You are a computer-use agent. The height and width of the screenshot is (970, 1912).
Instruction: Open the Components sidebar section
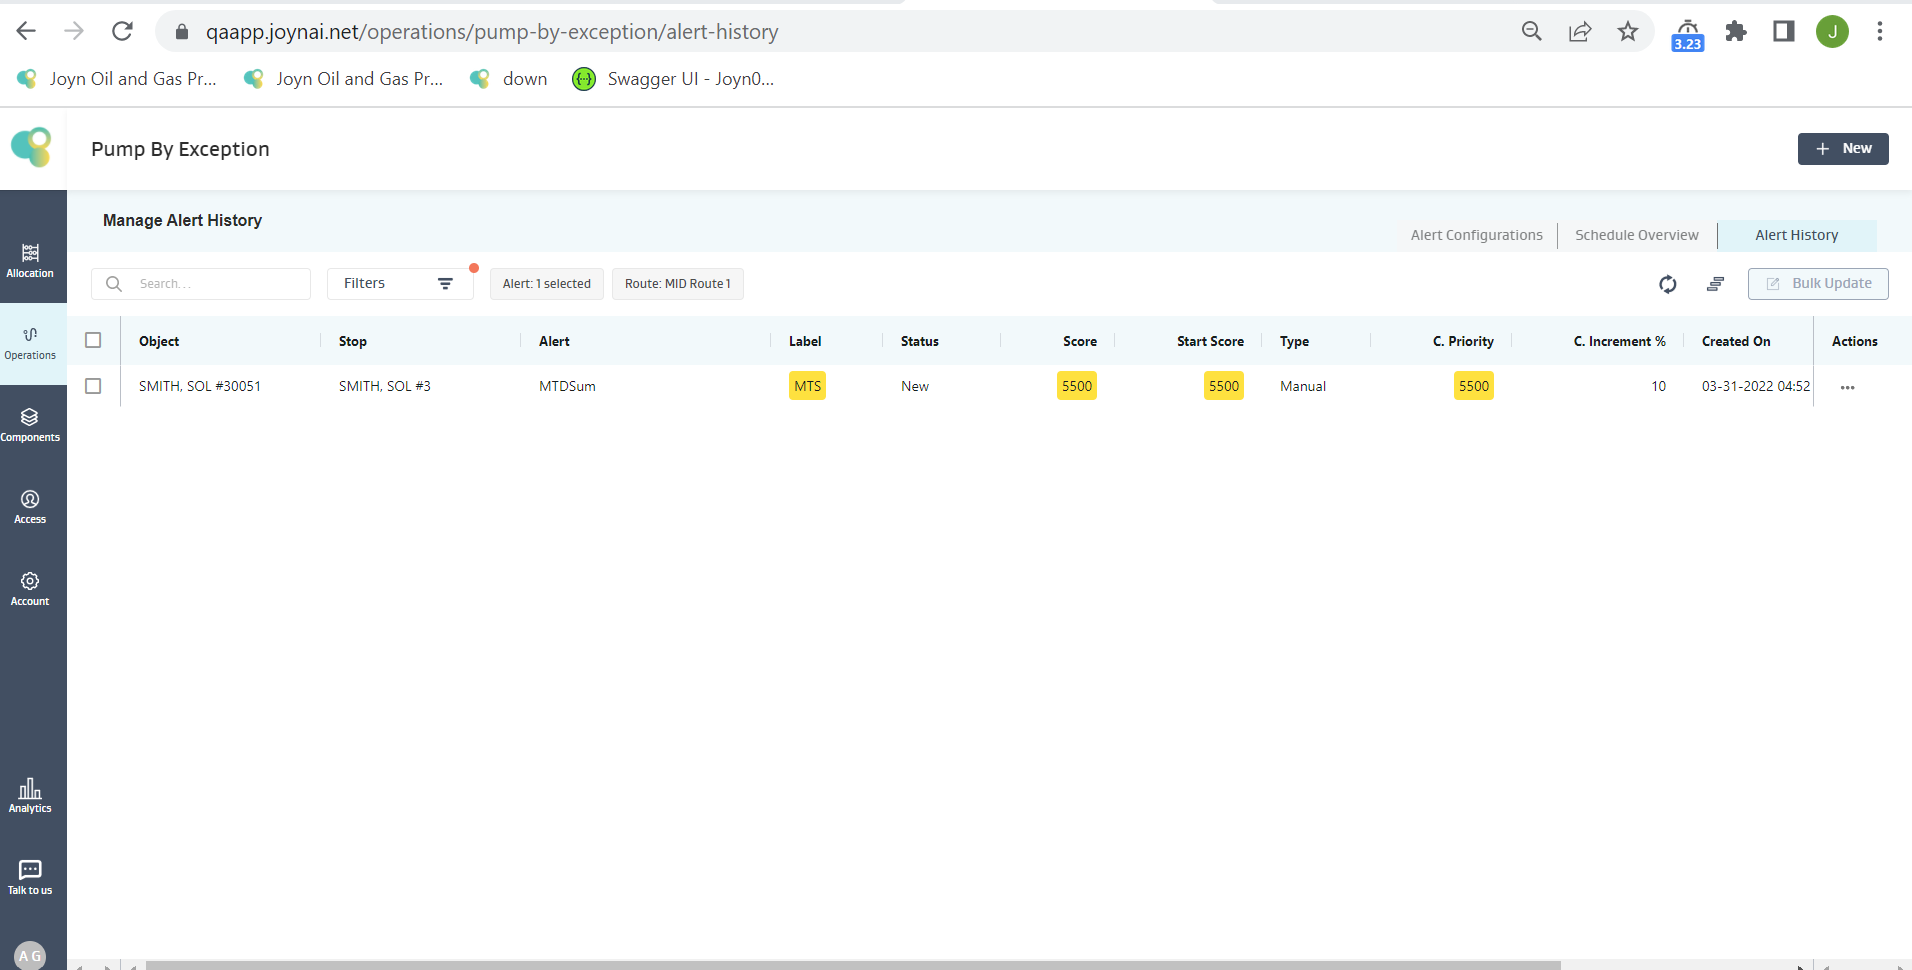30,425
